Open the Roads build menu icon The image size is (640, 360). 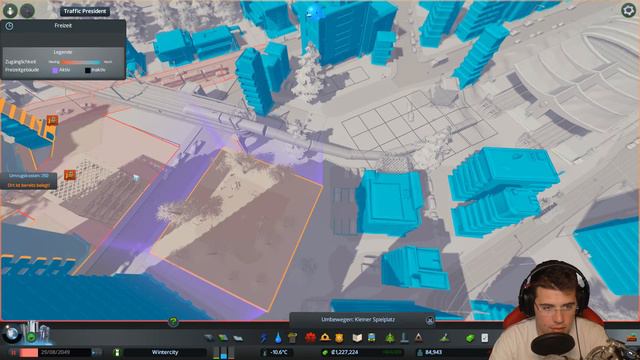209,338
